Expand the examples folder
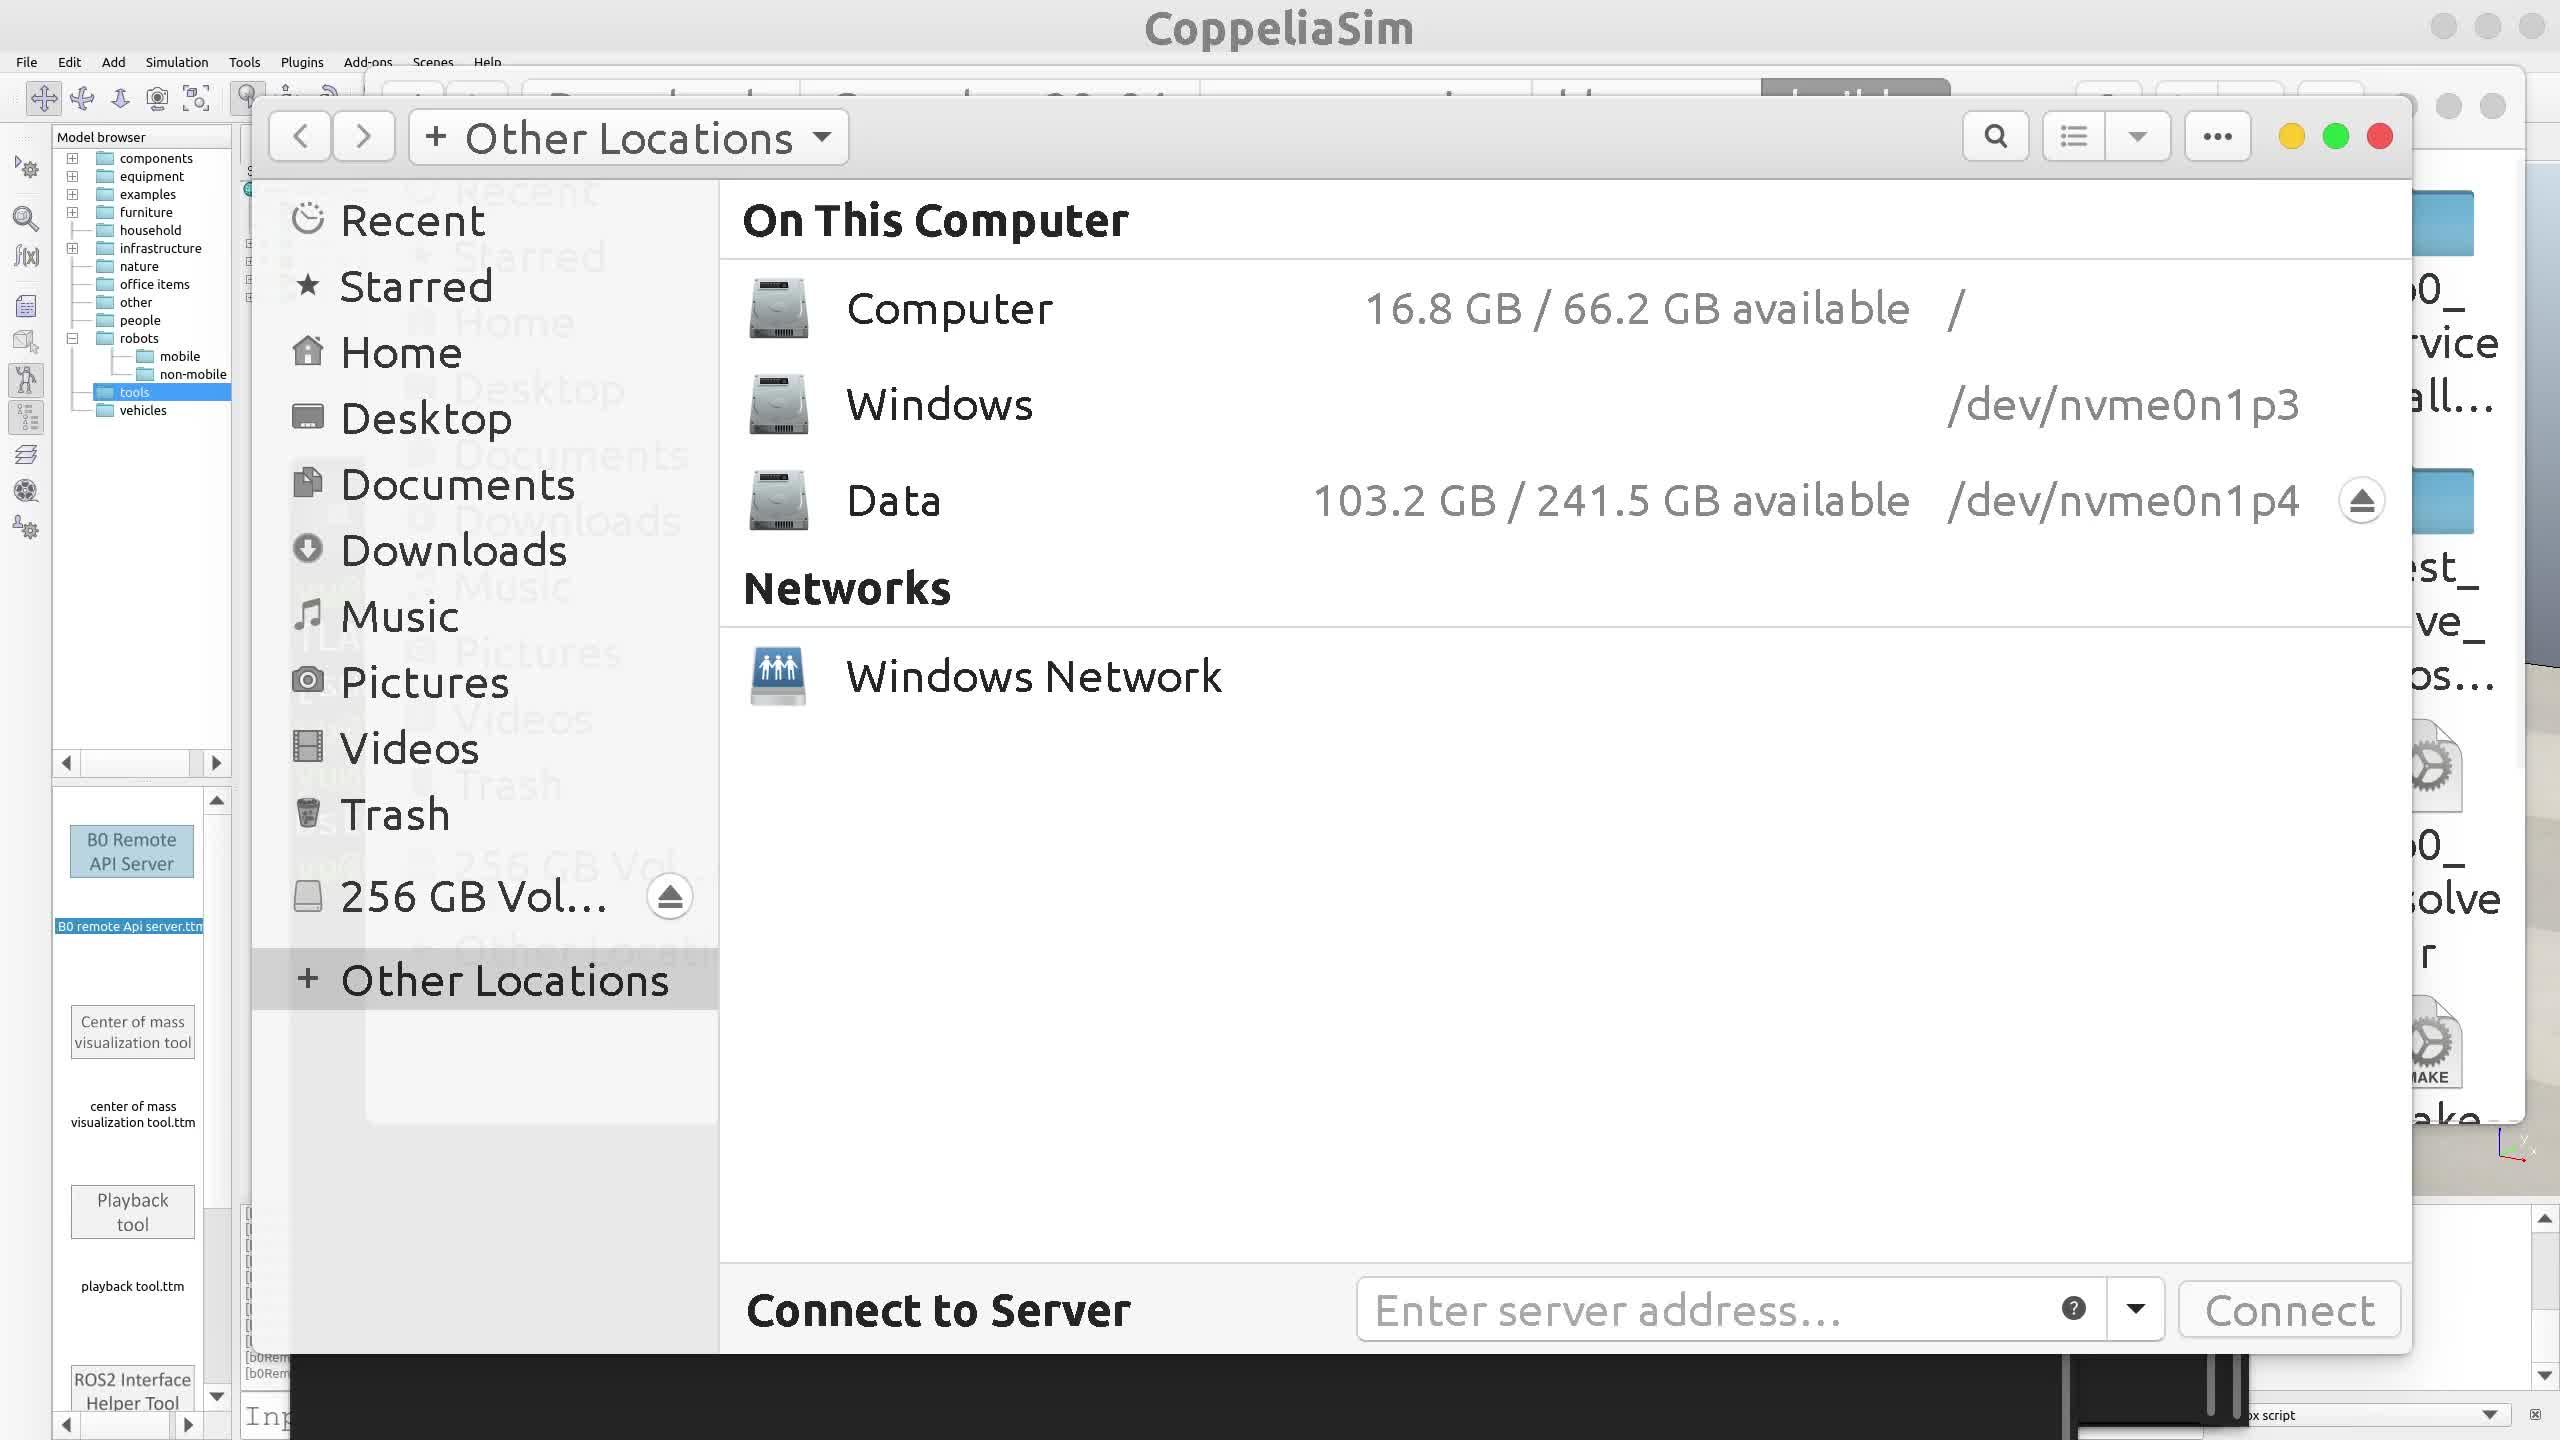 click(x=72, y=194)
